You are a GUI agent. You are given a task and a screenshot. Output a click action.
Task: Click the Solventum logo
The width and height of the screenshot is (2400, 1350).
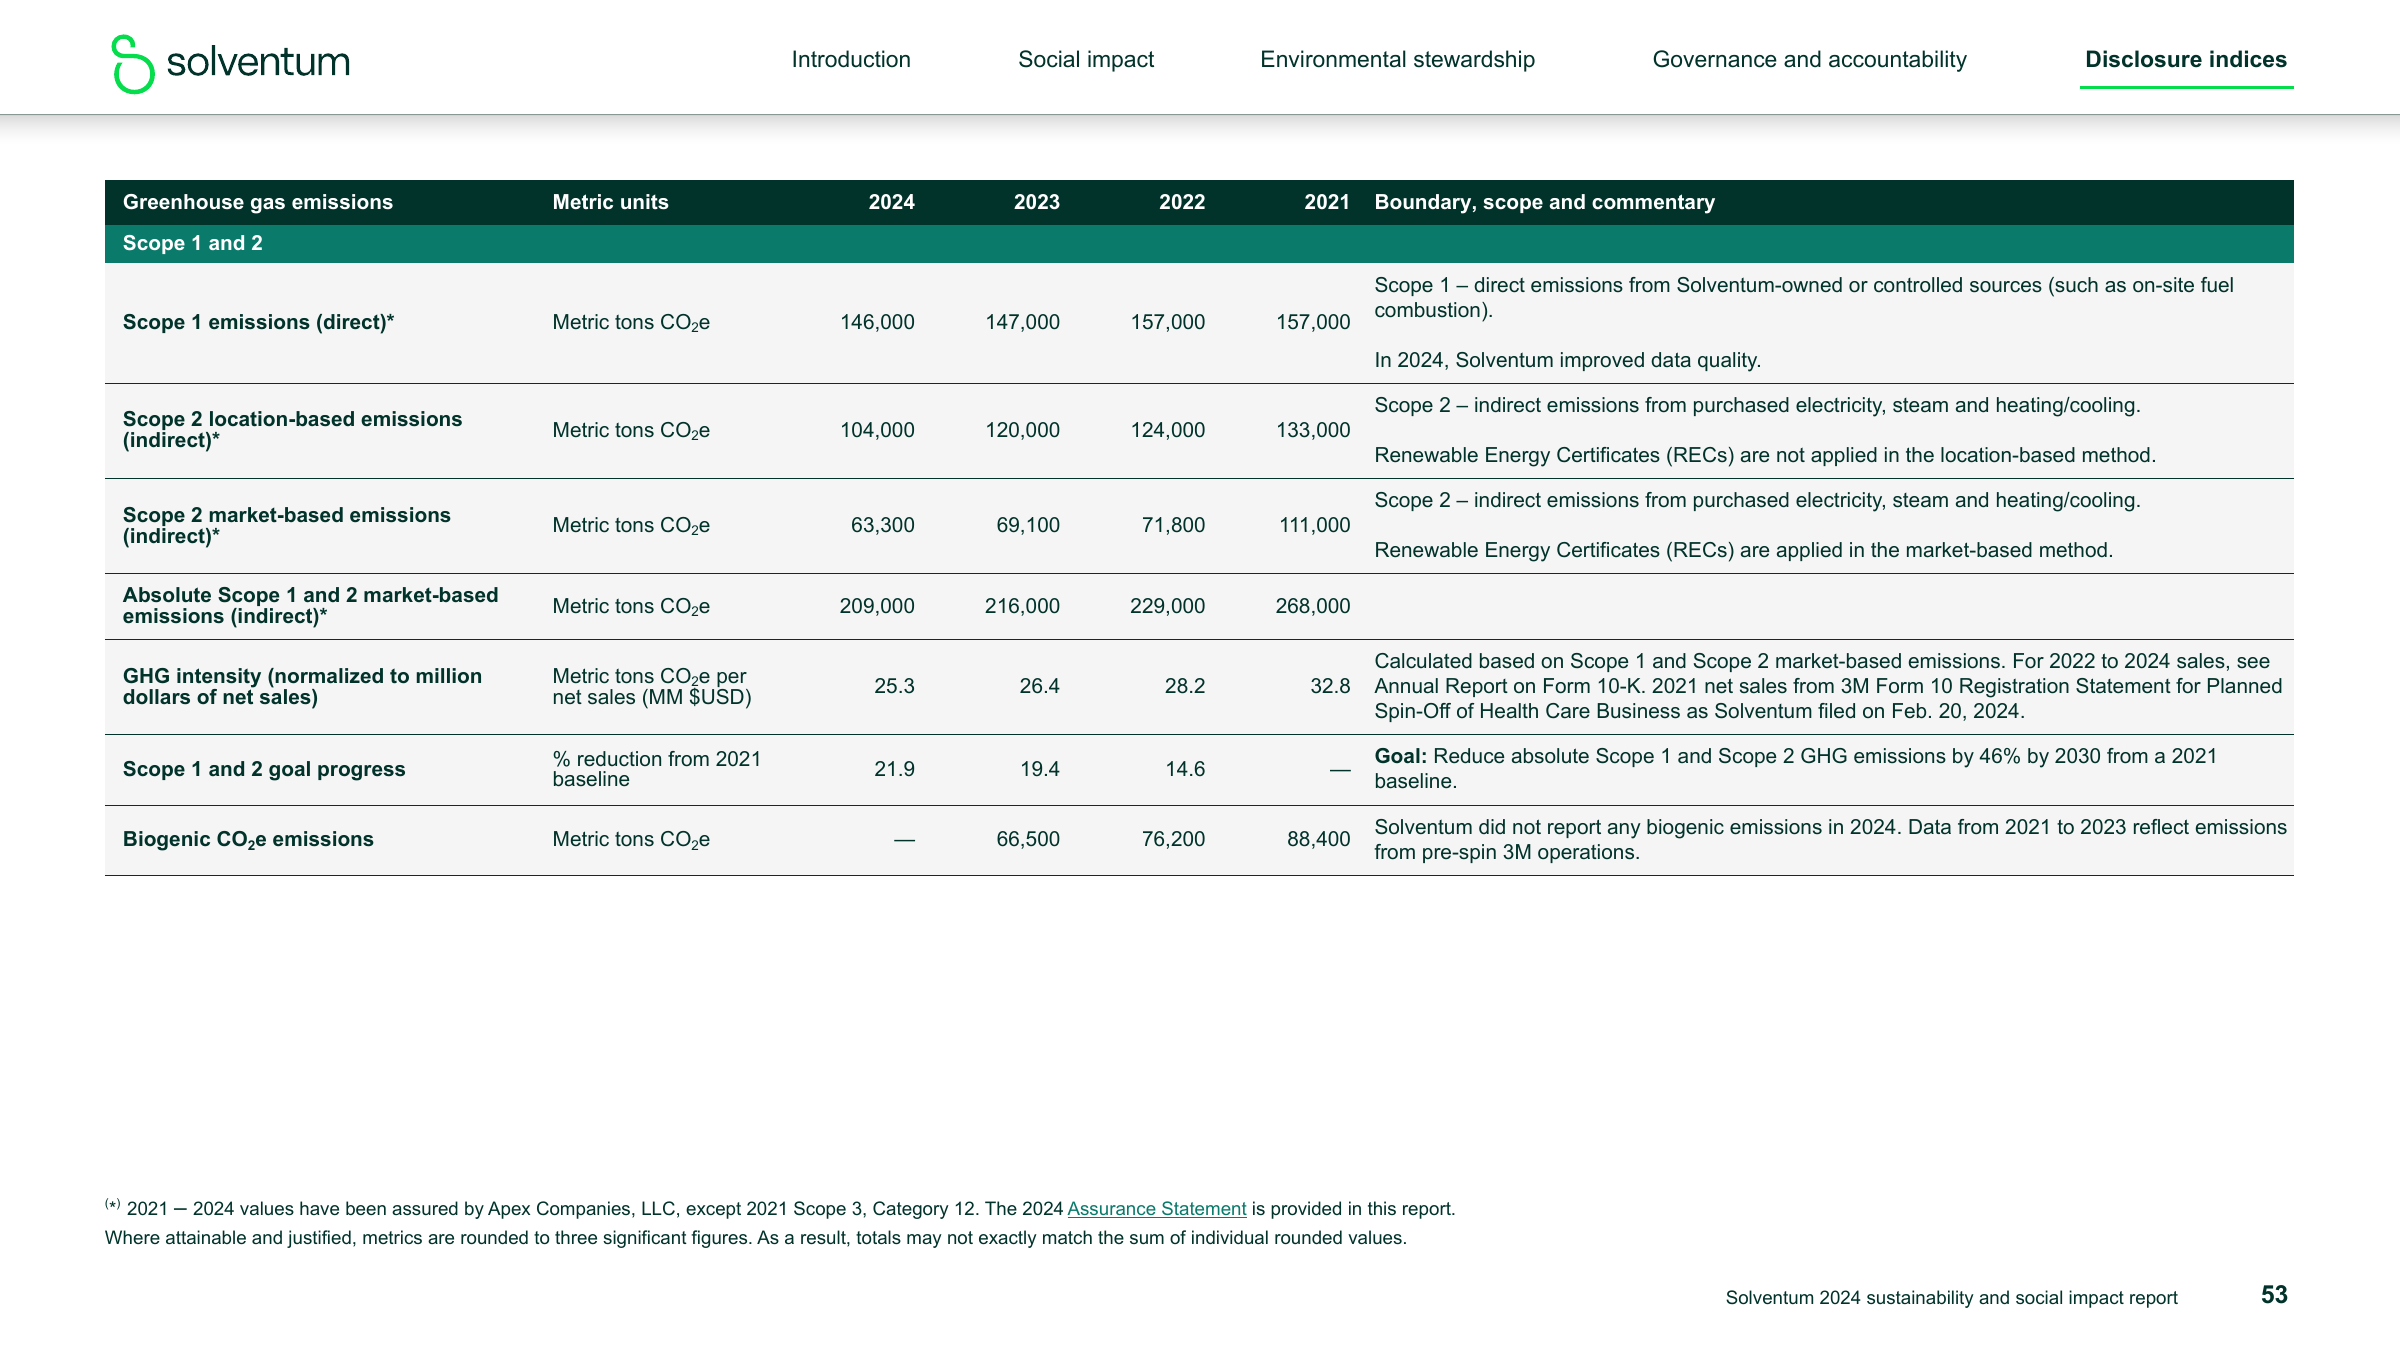(x=231, y=63)
